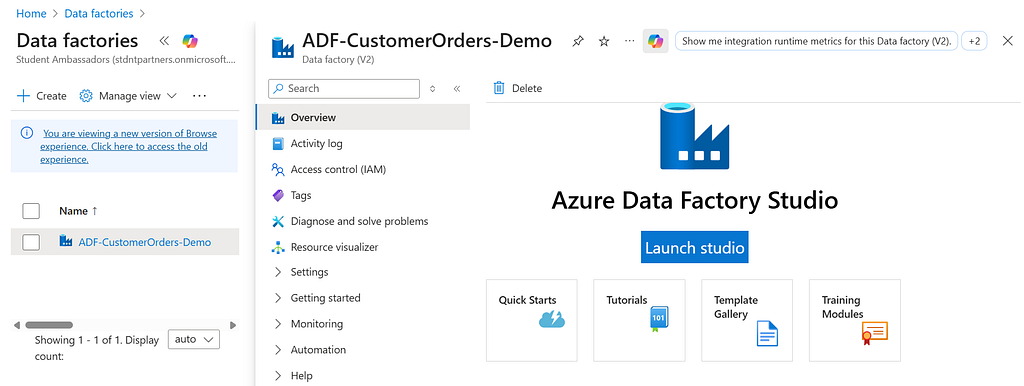Click the plus icon for Create
1024x386 pixels.
tap(24, 96)
